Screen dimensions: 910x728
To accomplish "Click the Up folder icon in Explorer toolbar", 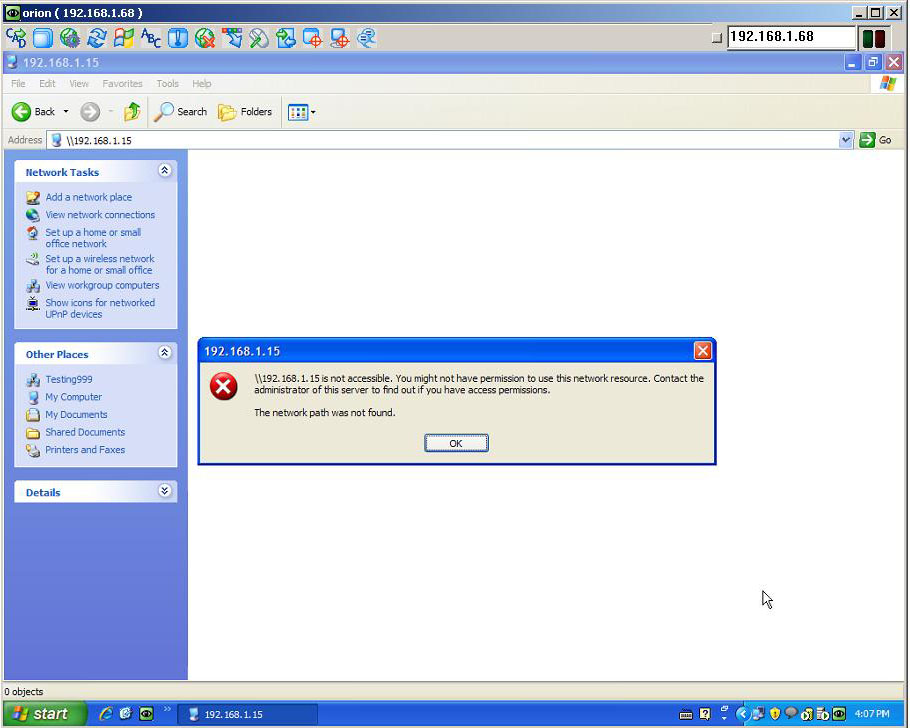I will pyautogui.click(x=132, y=111).
